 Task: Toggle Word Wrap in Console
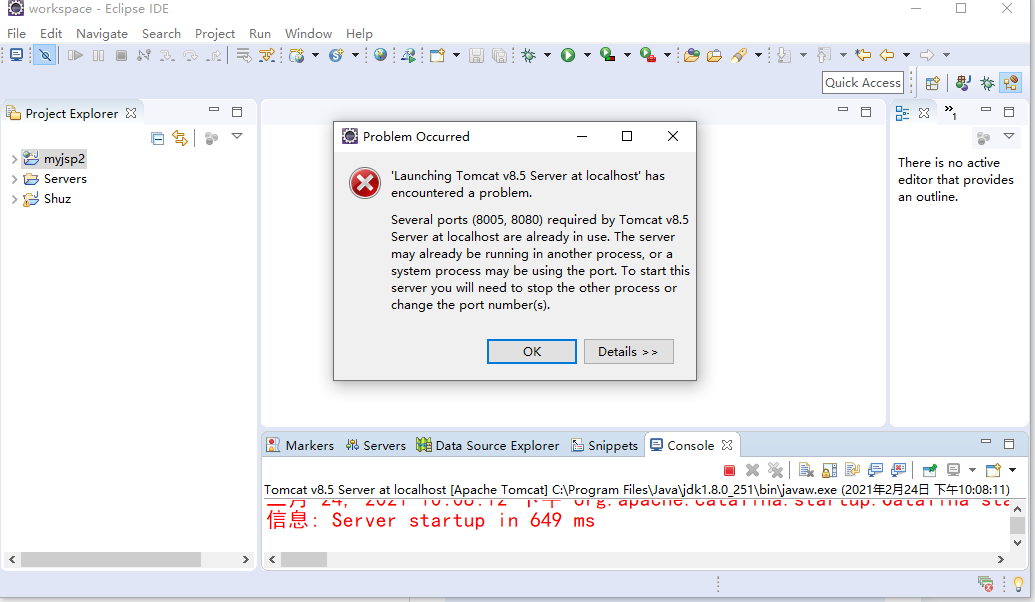[852, 470]
